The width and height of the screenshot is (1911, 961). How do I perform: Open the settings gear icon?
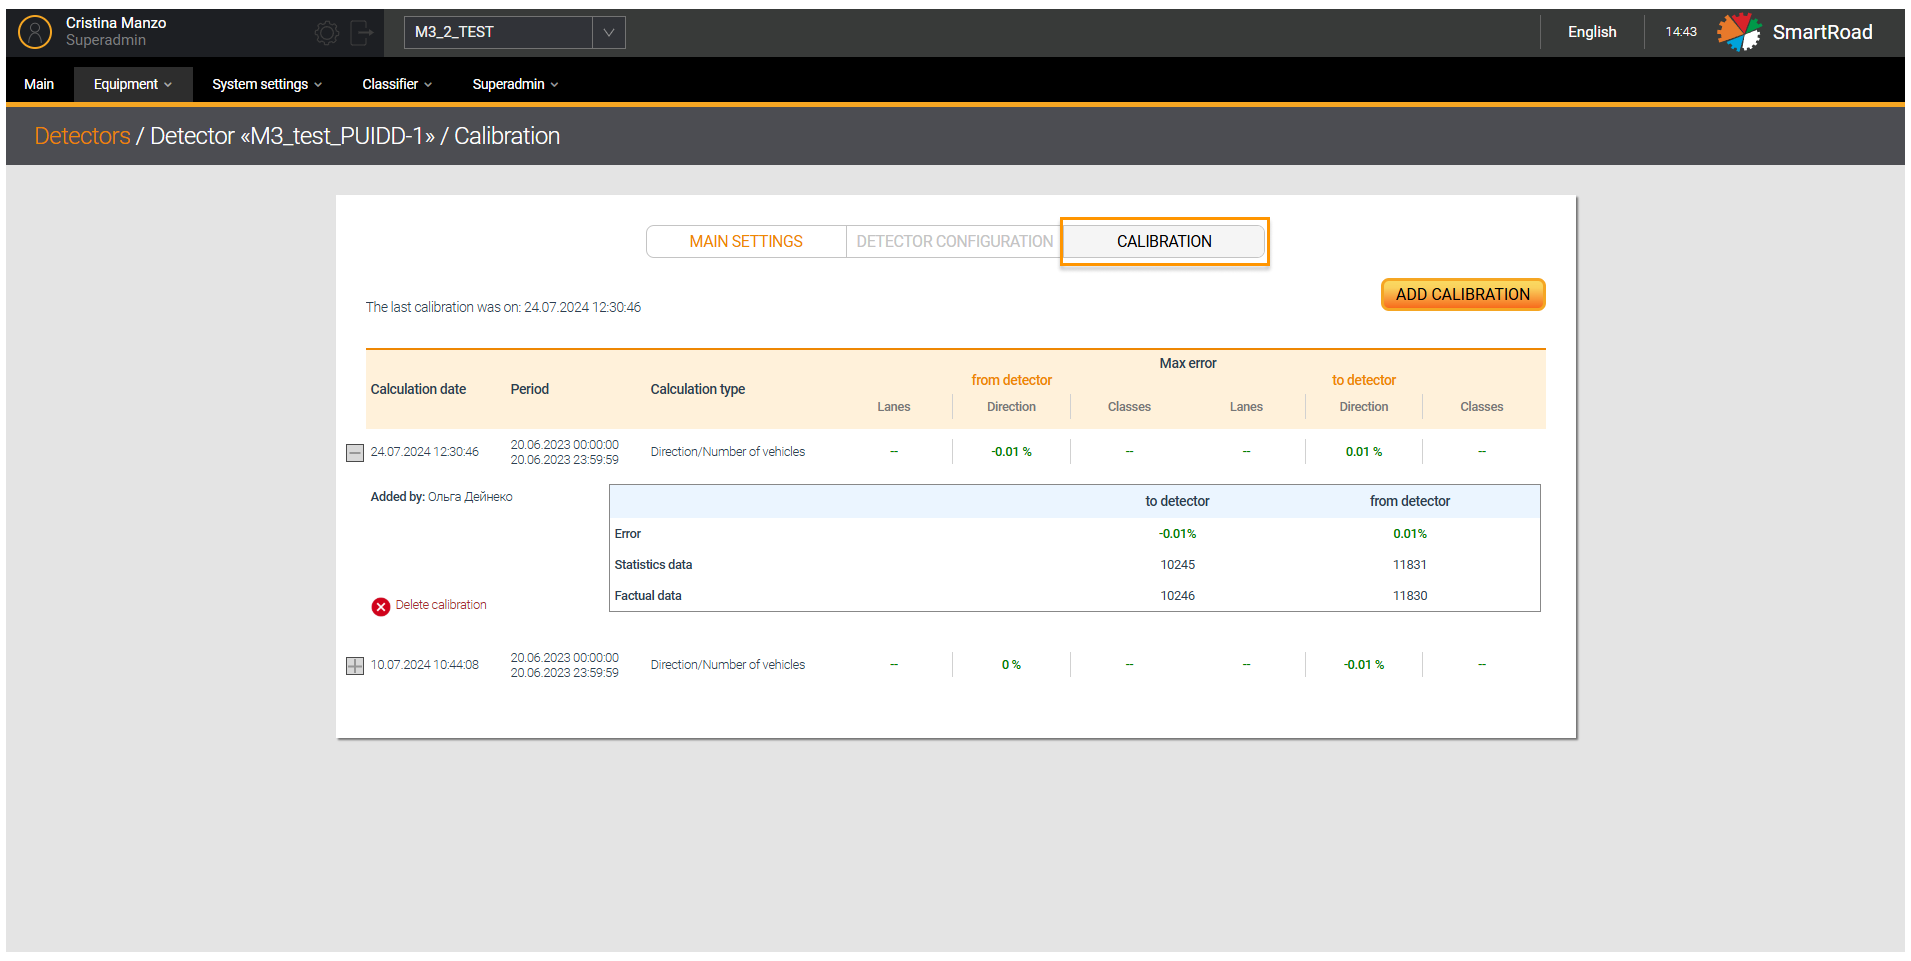(327, 33)
